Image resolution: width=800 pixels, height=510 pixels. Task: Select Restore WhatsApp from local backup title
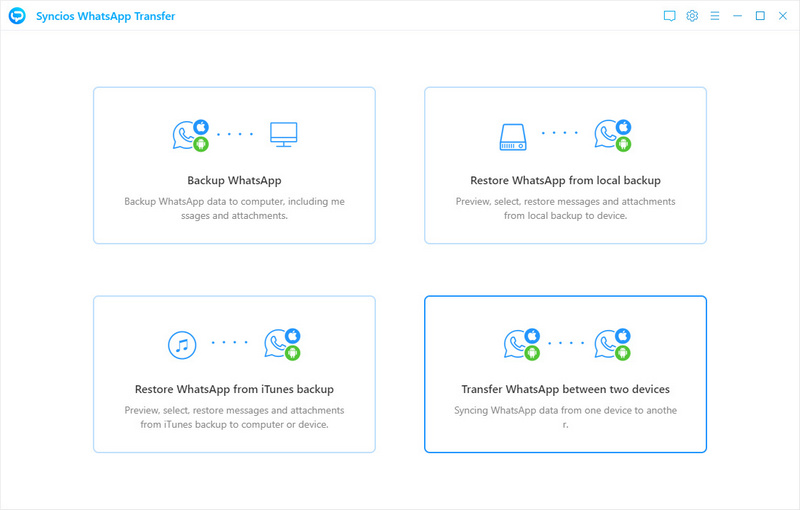point(565,181)
